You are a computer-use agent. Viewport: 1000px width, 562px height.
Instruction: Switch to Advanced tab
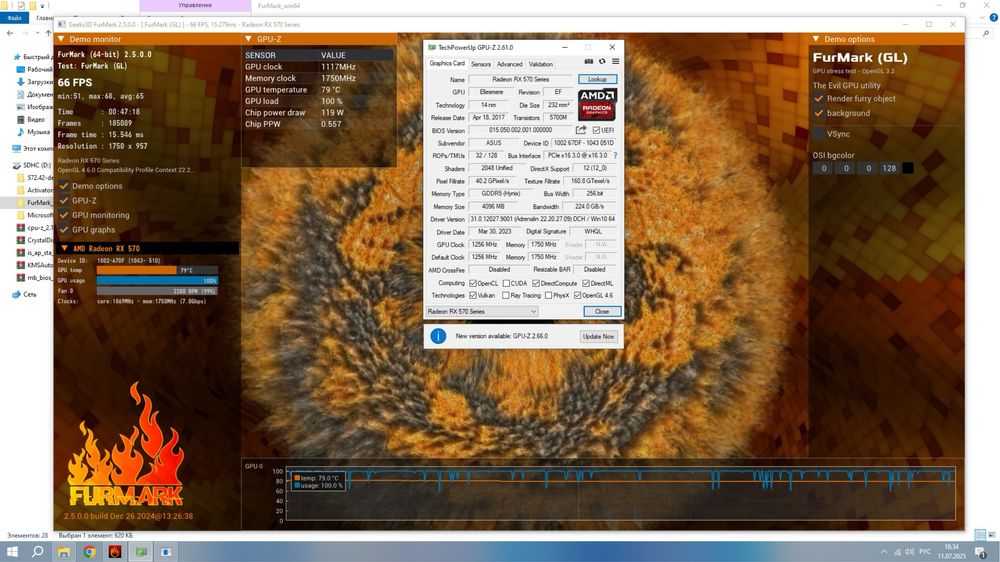[510, 64]
